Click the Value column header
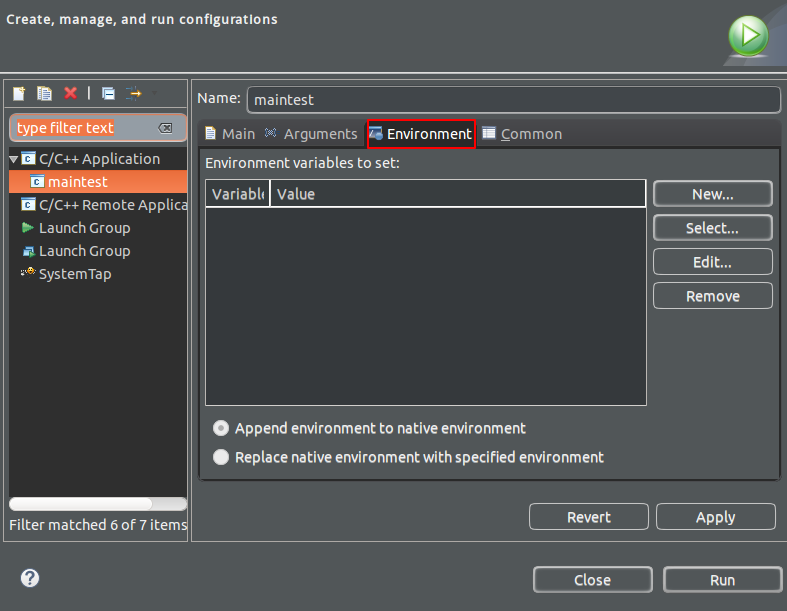787x611 pixels. (458, 194)
